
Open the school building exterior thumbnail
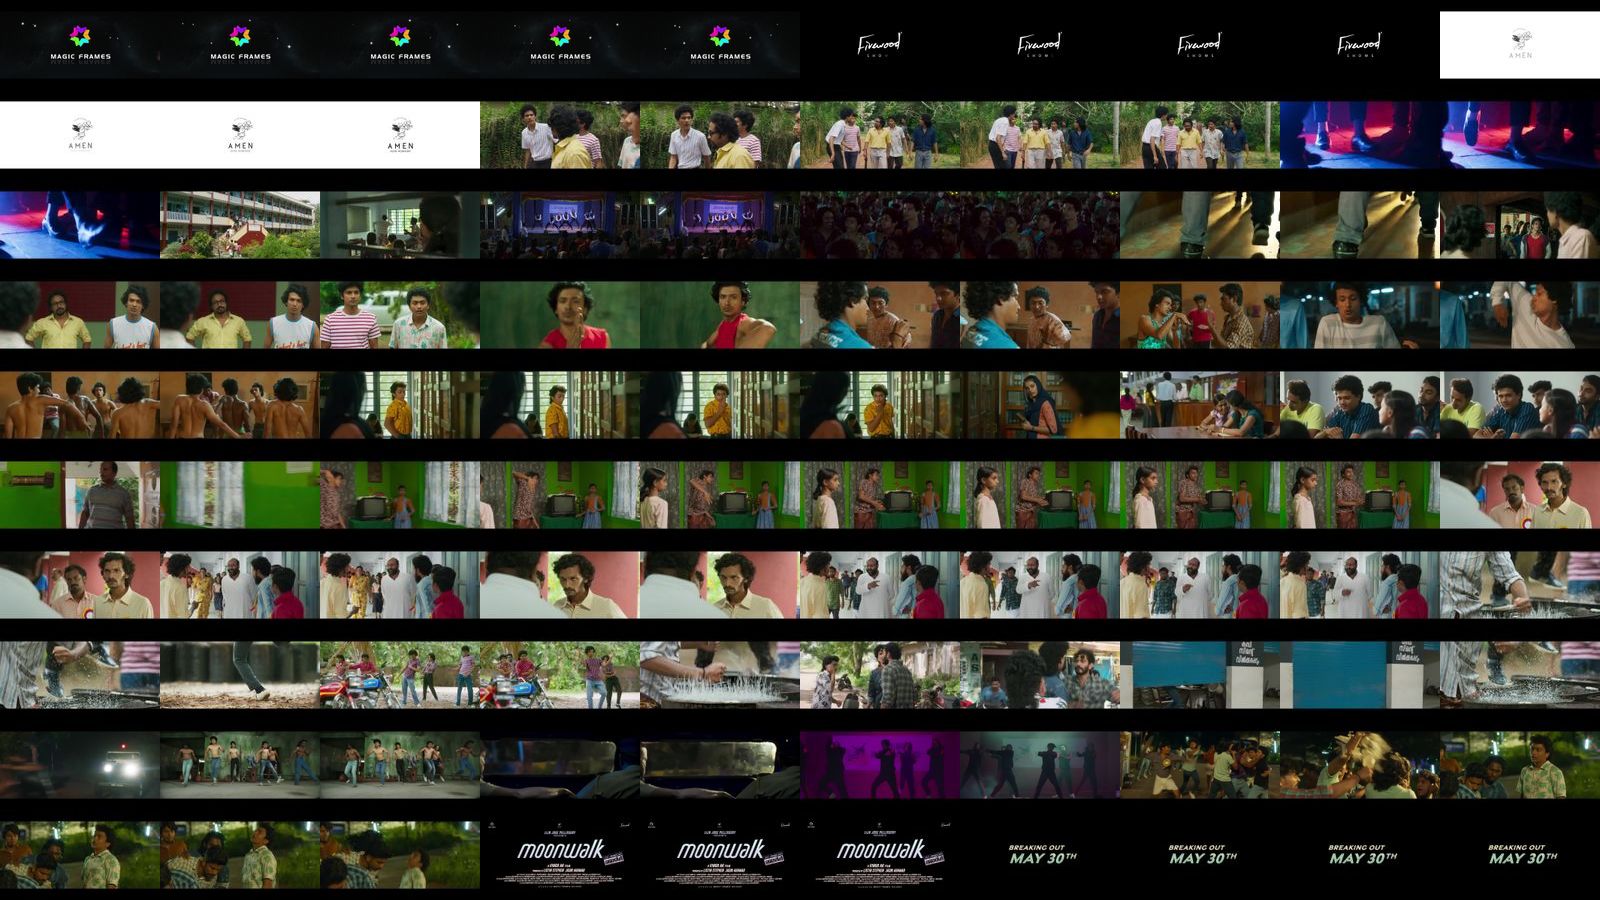click(x=240, y=225)
